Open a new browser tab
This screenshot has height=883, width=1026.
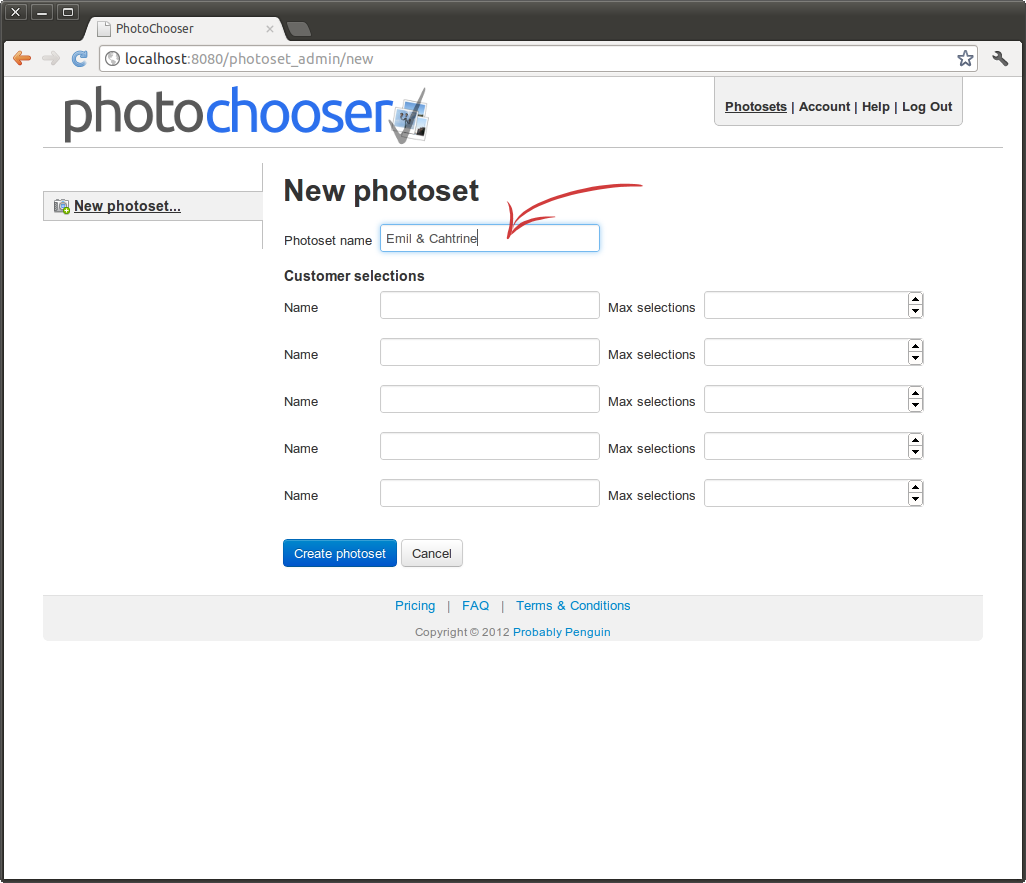click(299, 29)
